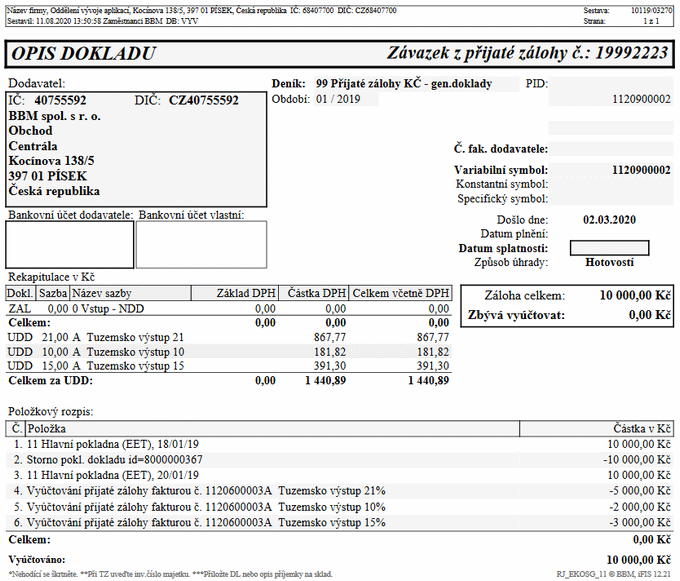The width and height of the screenshot is (680, 581).
Task: Select Deník value '99 Přijaté zálohy KČ - gen.doklady'
Action: pos(404,84)
